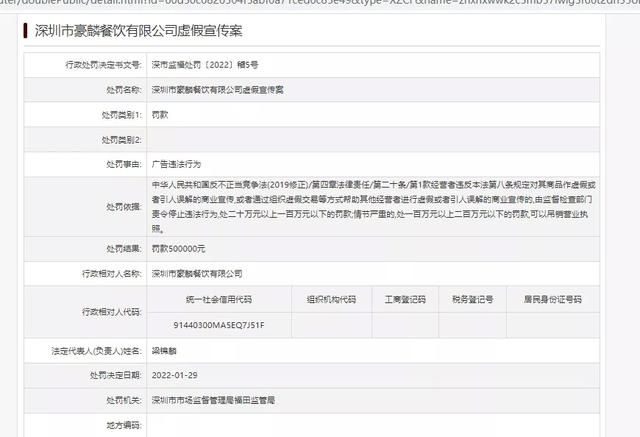The width and height of the screenshot is (640, 437).
Task: Click the 税务登记号 column header
Action: (x=472, y=299)
